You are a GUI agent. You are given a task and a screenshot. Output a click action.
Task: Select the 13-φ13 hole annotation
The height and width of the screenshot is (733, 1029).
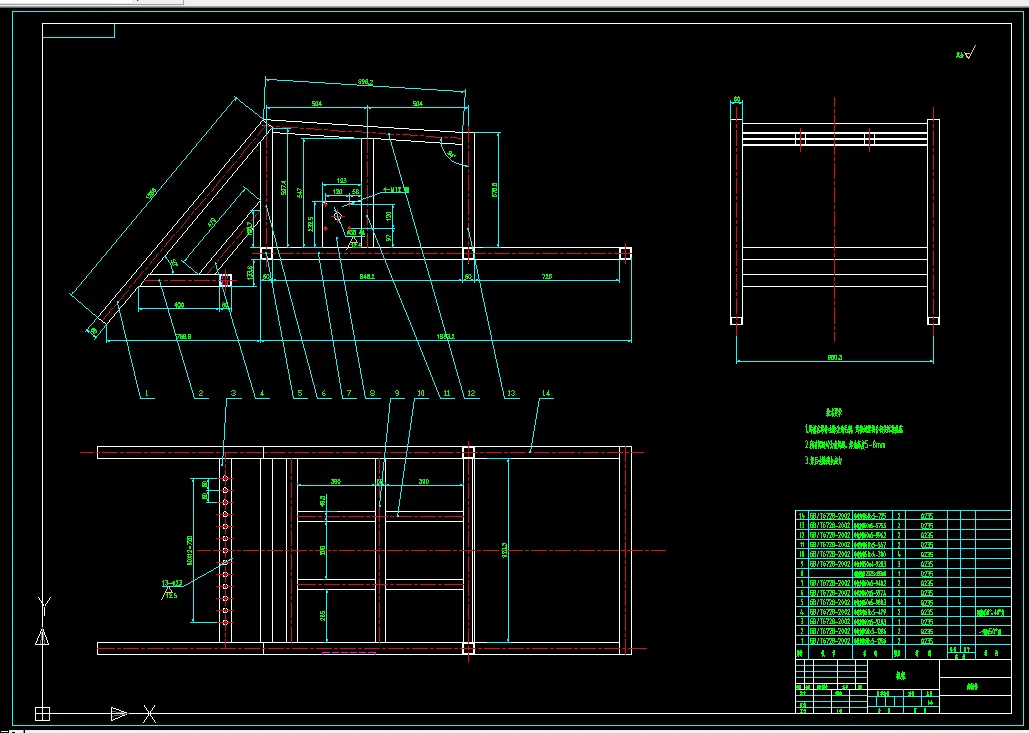click(172, 583)
